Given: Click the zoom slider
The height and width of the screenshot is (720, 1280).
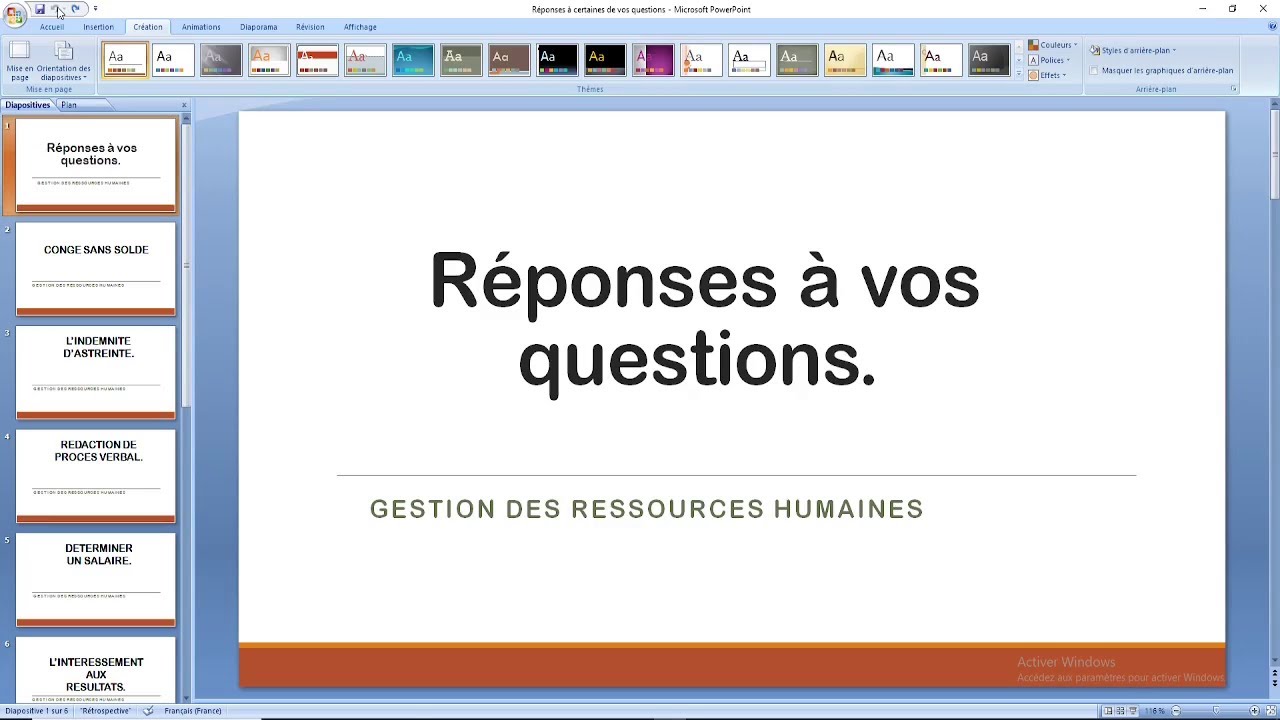Looking at the screenshot, I should [x=1215, y=711].
